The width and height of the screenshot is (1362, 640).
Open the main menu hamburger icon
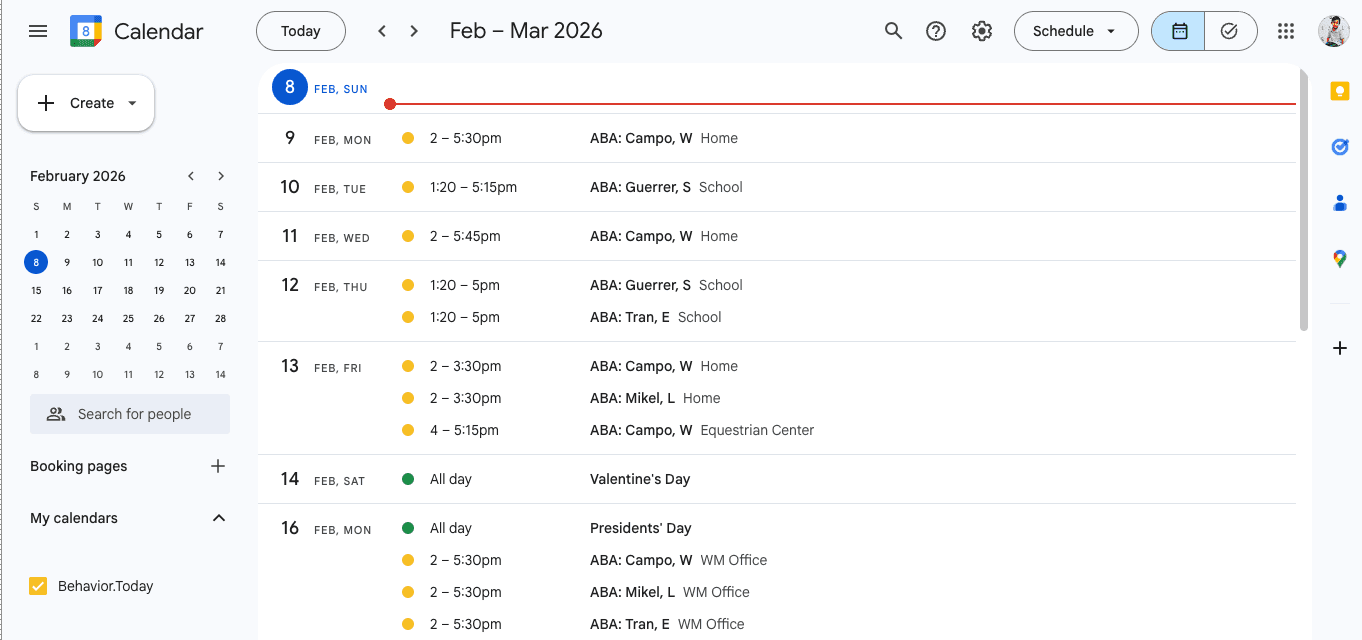pyautogui.click(x=38, y=31)
